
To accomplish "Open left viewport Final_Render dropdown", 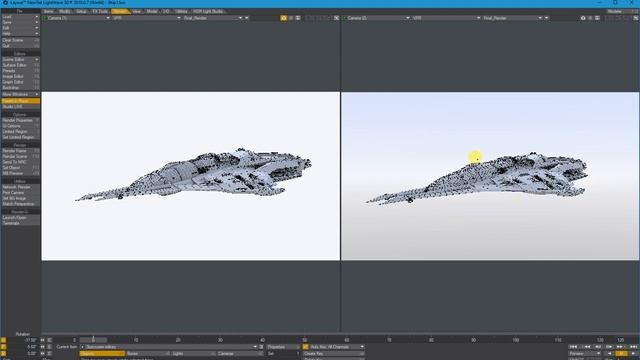I will pyautogui.click(x=213, y=18).
